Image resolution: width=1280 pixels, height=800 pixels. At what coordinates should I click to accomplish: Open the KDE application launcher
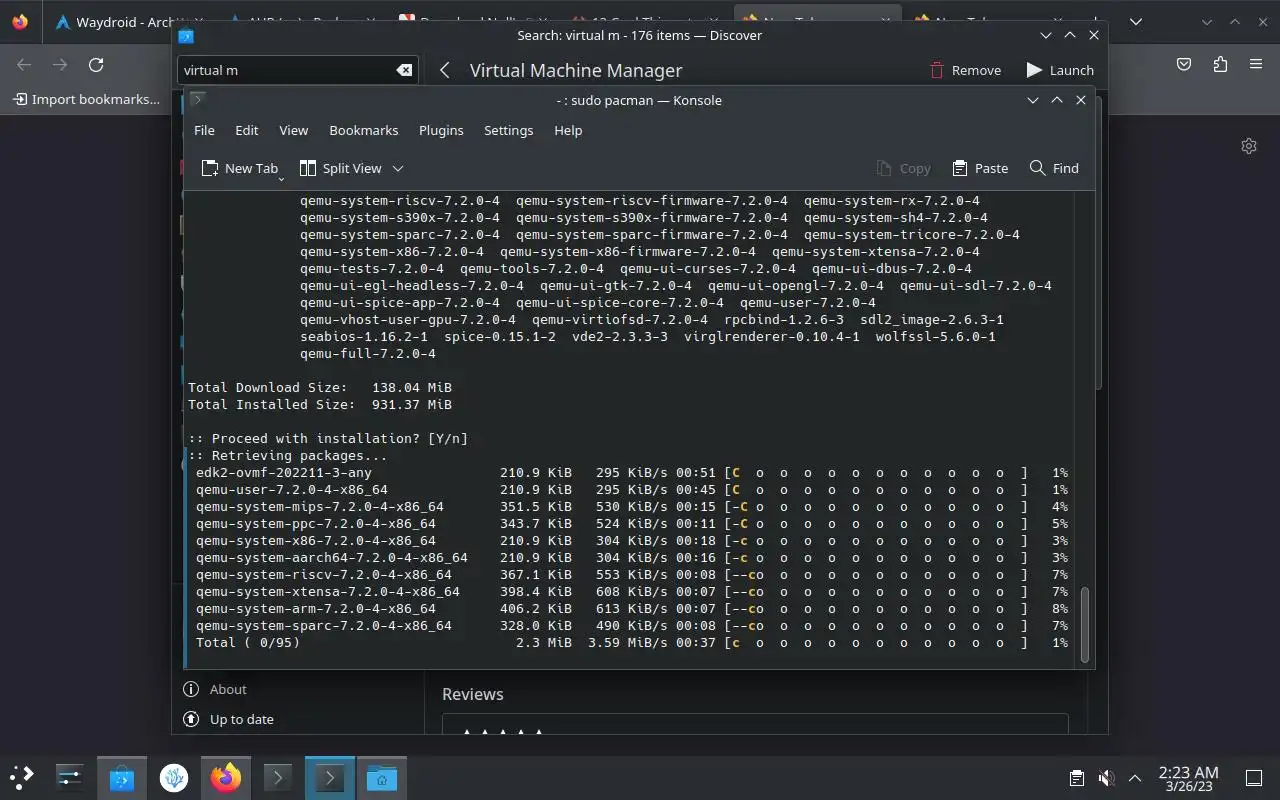22,777
